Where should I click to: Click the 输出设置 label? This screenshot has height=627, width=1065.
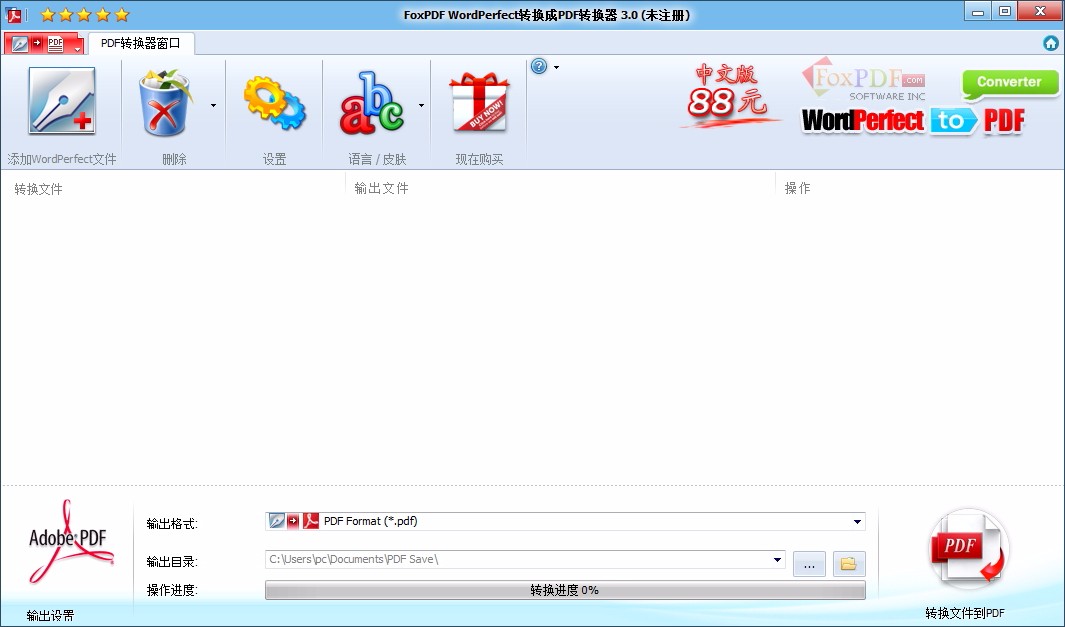pyautogui.click(x=51, y=616)
